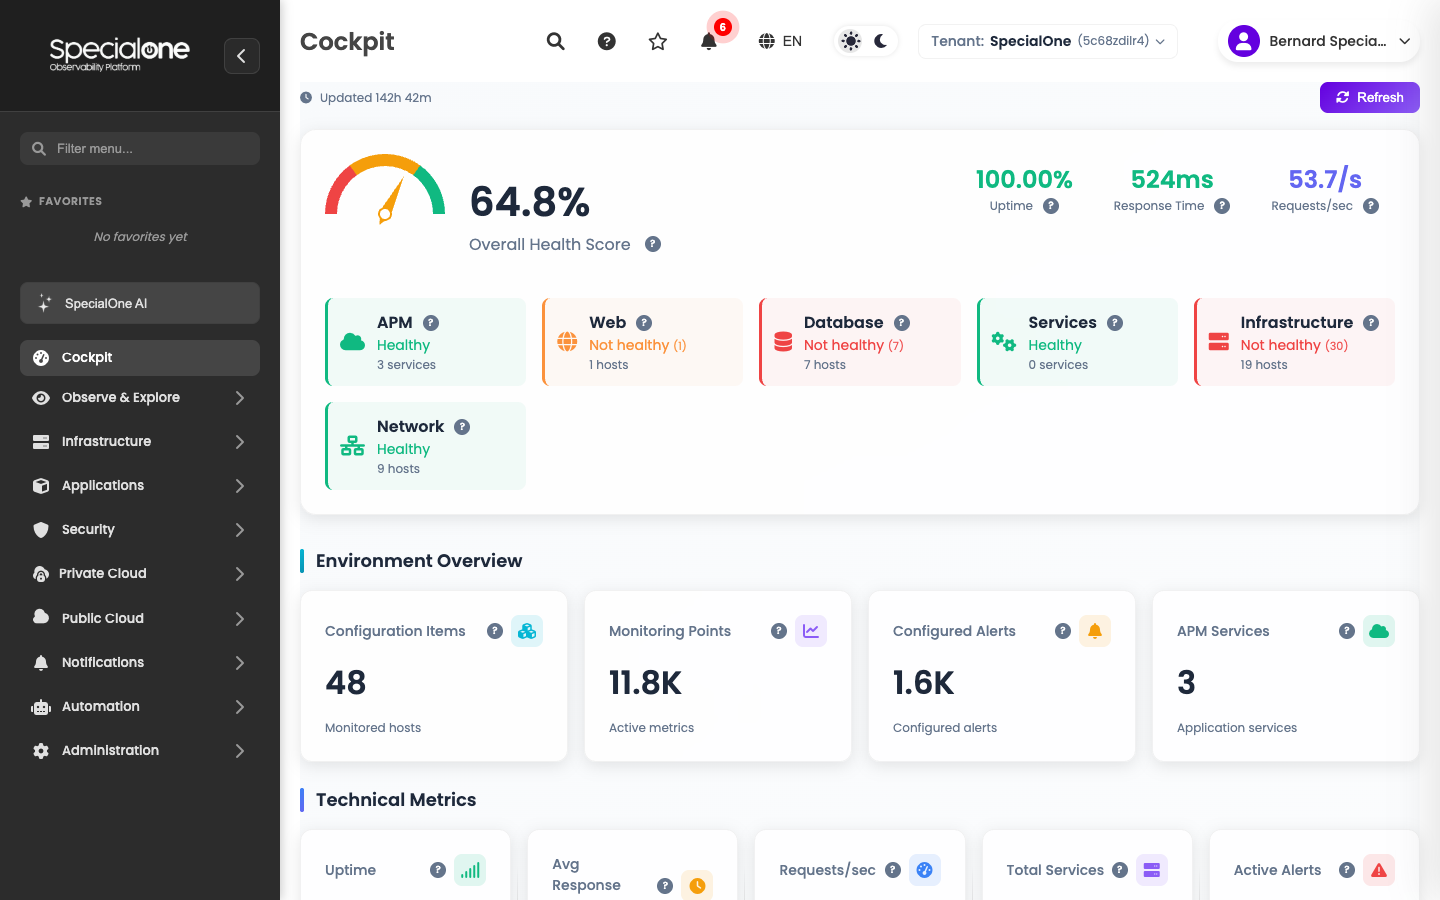Add page to favorites with star icon

pyautogui.click(x=658, y=41)
